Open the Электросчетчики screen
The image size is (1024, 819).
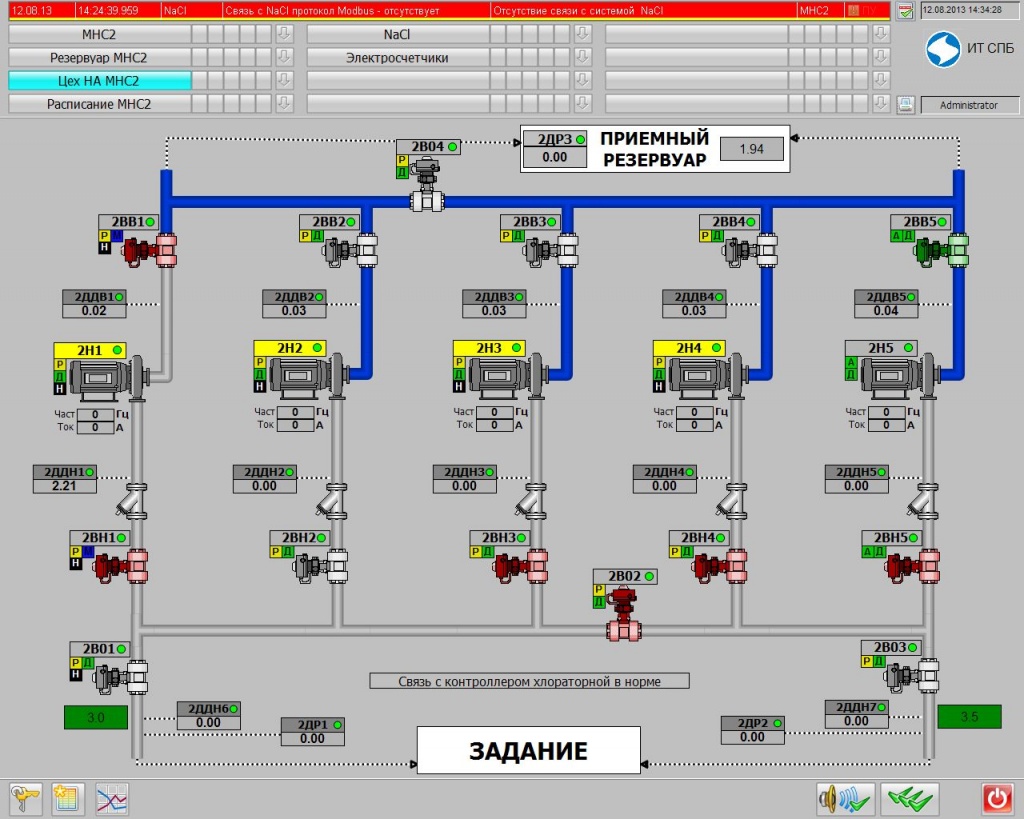[x=398, y=57]
